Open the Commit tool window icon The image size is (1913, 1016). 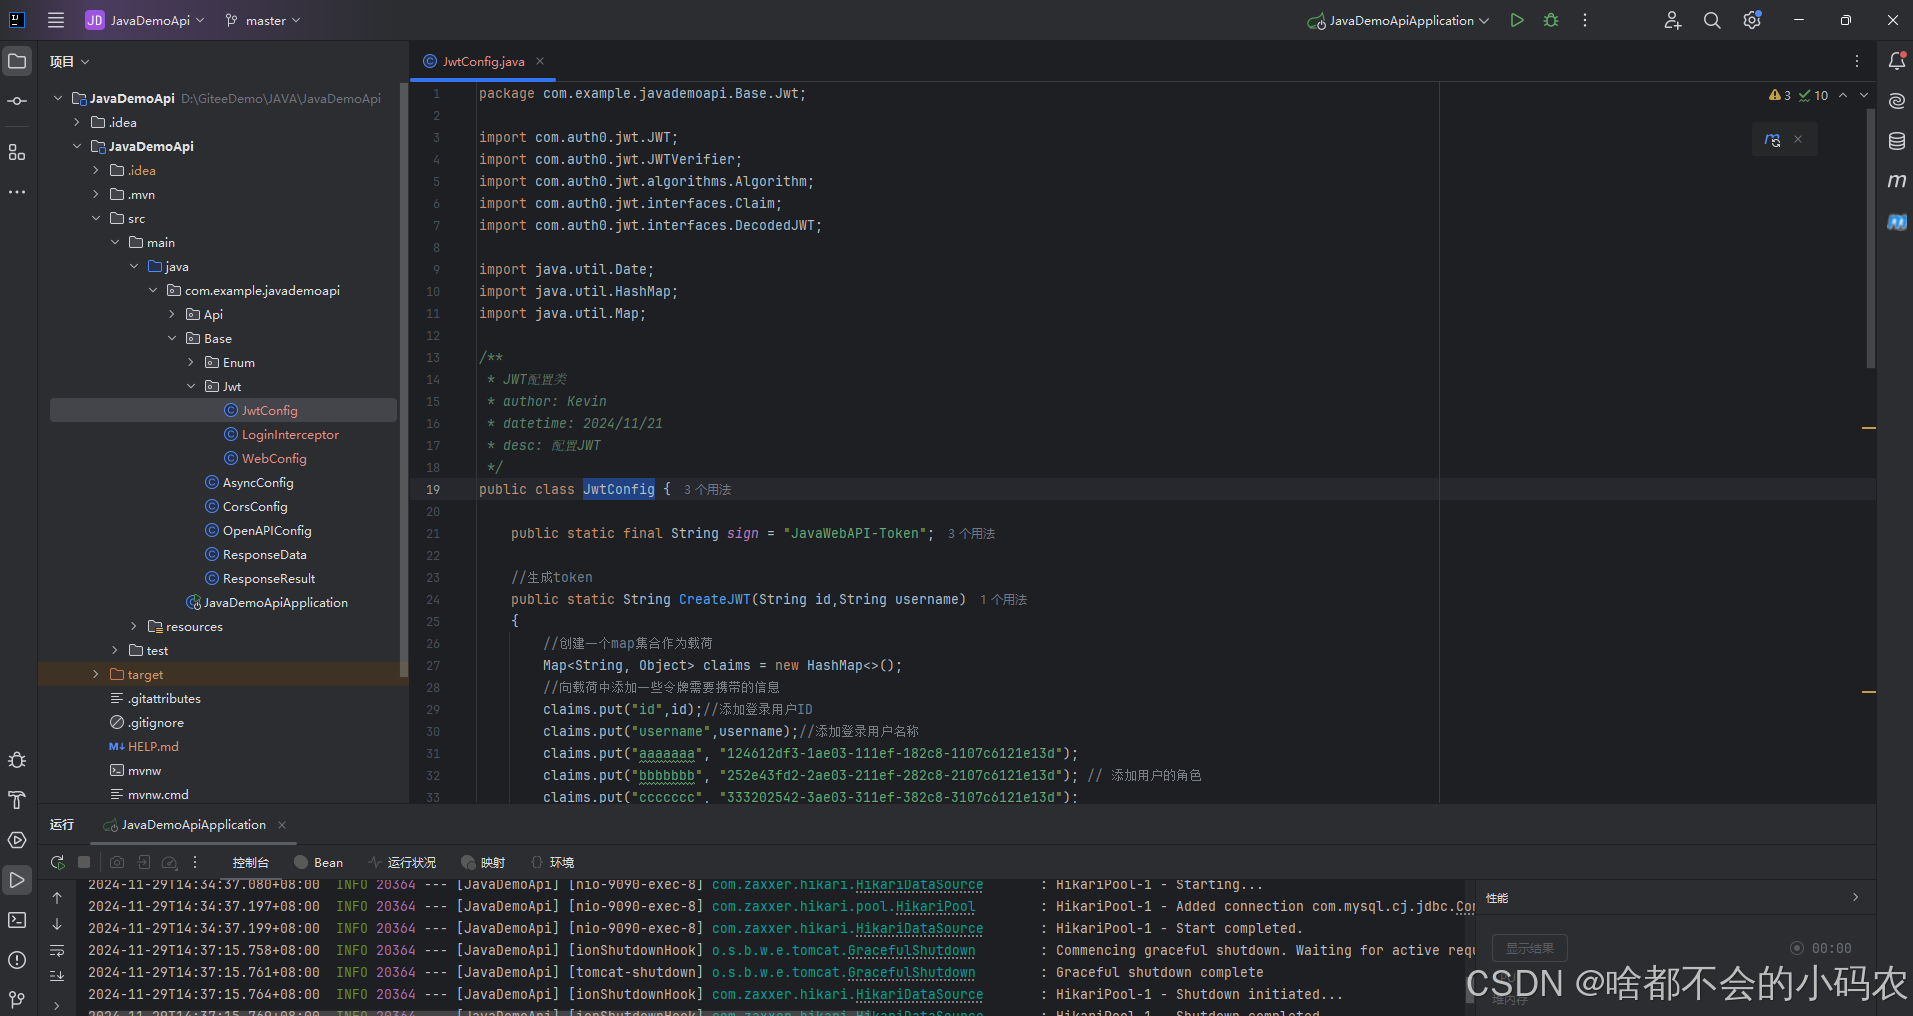(x=16, y=101)
